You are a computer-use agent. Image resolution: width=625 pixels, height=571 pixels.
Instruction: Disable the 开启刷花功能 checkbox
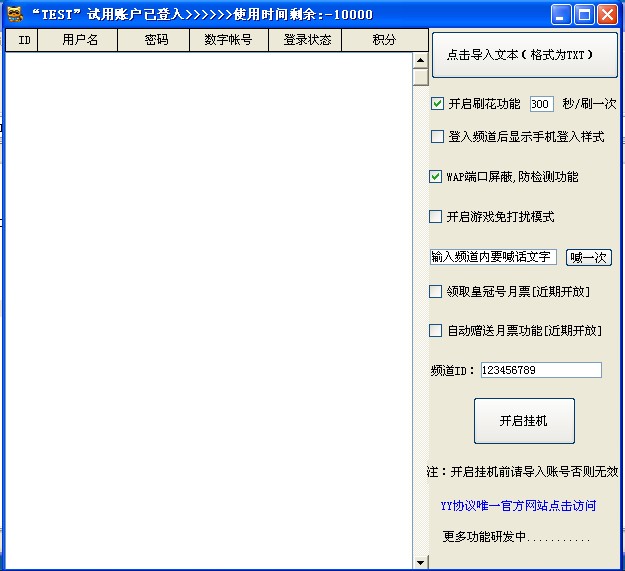click(x=437, y=104)
